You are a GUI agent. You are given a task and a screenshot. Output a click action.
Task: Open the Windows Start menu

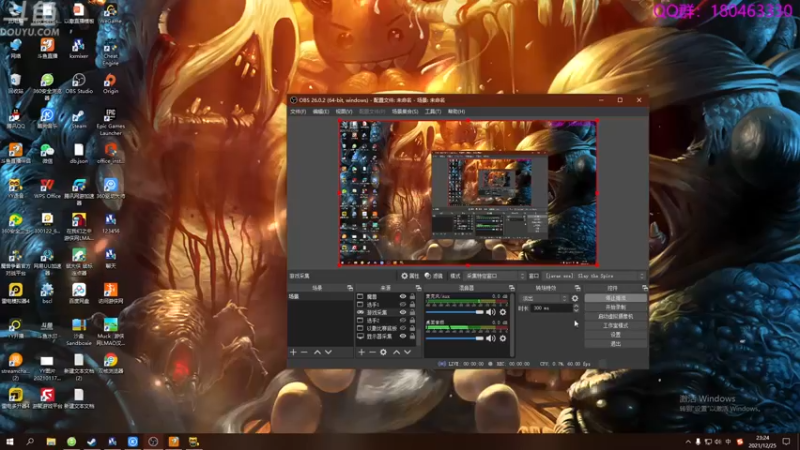[x=10, y=442]
